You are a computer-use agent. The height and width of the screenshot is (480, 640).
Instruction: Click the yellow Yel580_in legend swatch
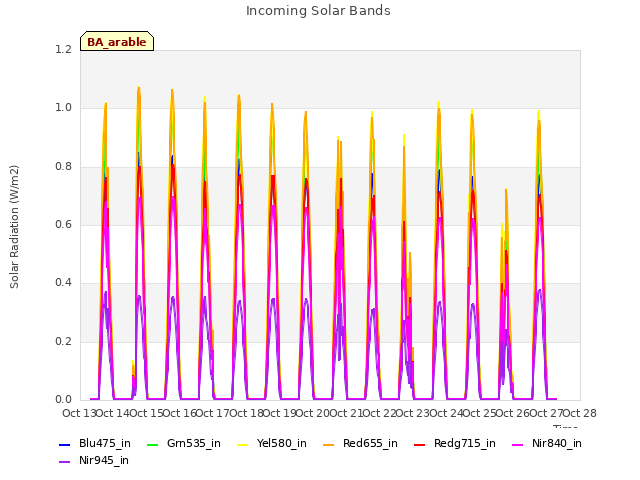(x=242, y=444)
